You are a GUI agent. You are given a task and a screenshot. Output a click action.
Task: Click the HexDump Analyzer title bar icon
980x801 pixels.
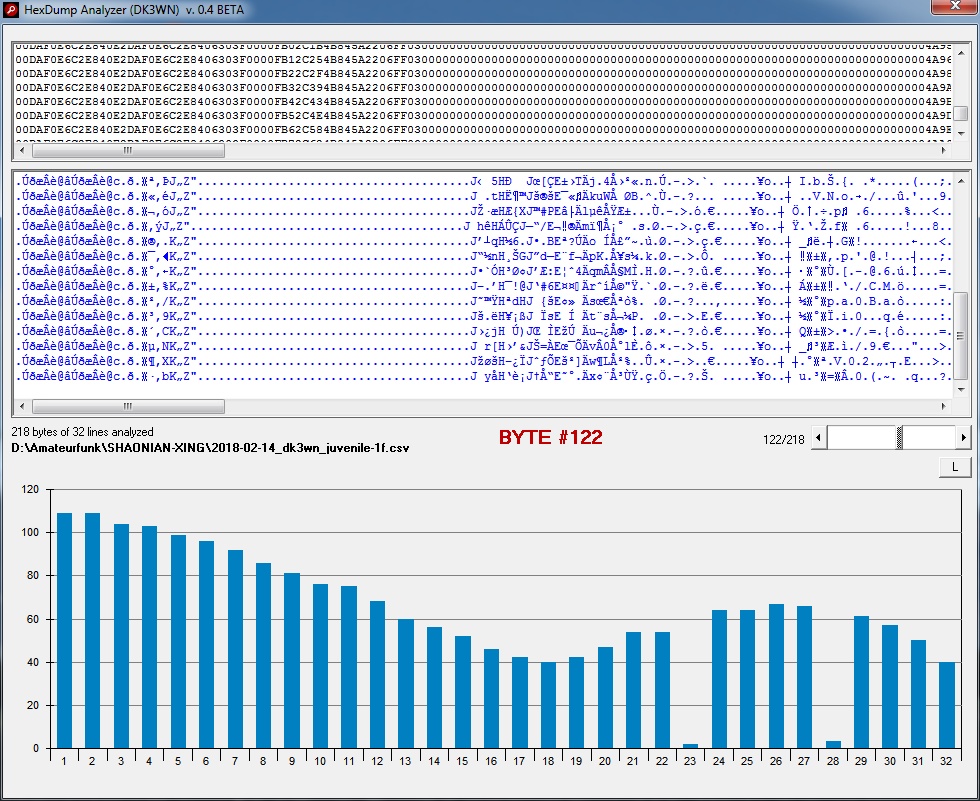click(11, 10)
